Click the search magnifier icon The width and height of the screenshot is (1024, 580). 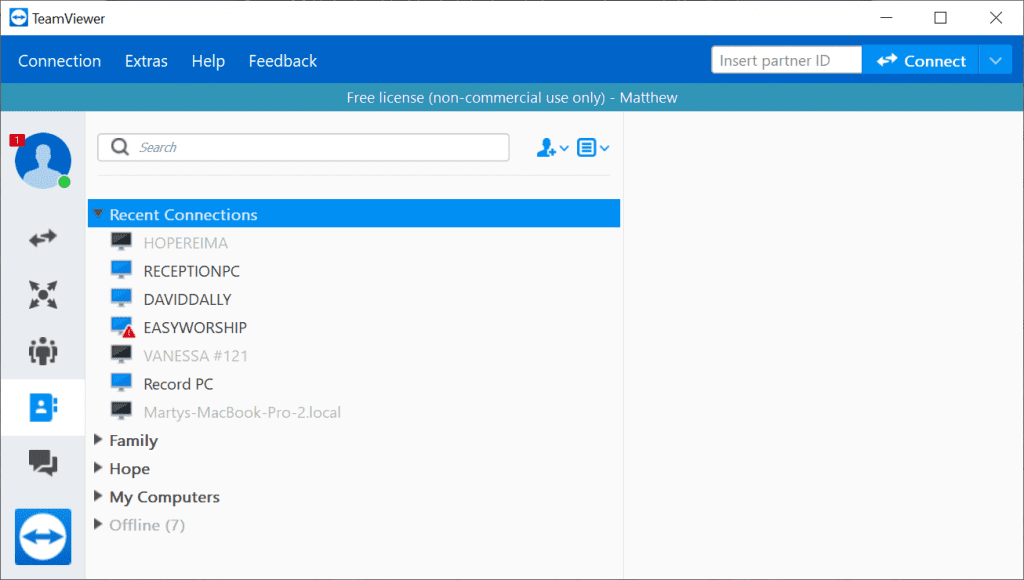point(120,147)
